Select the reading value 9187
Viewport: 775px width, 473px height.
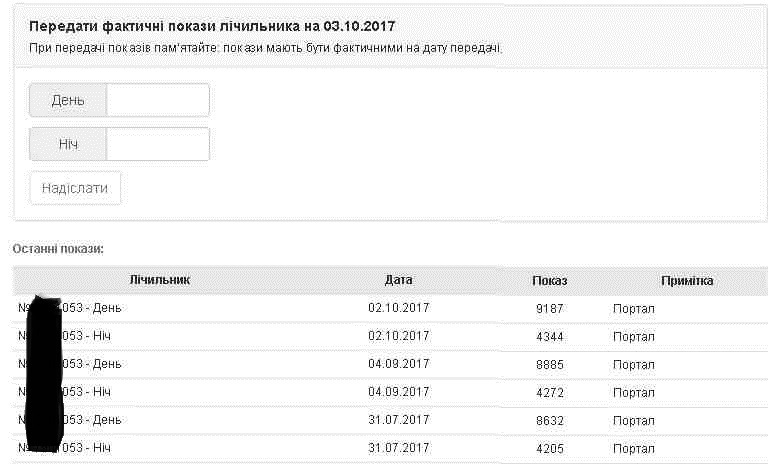click(x=550, y=309)
